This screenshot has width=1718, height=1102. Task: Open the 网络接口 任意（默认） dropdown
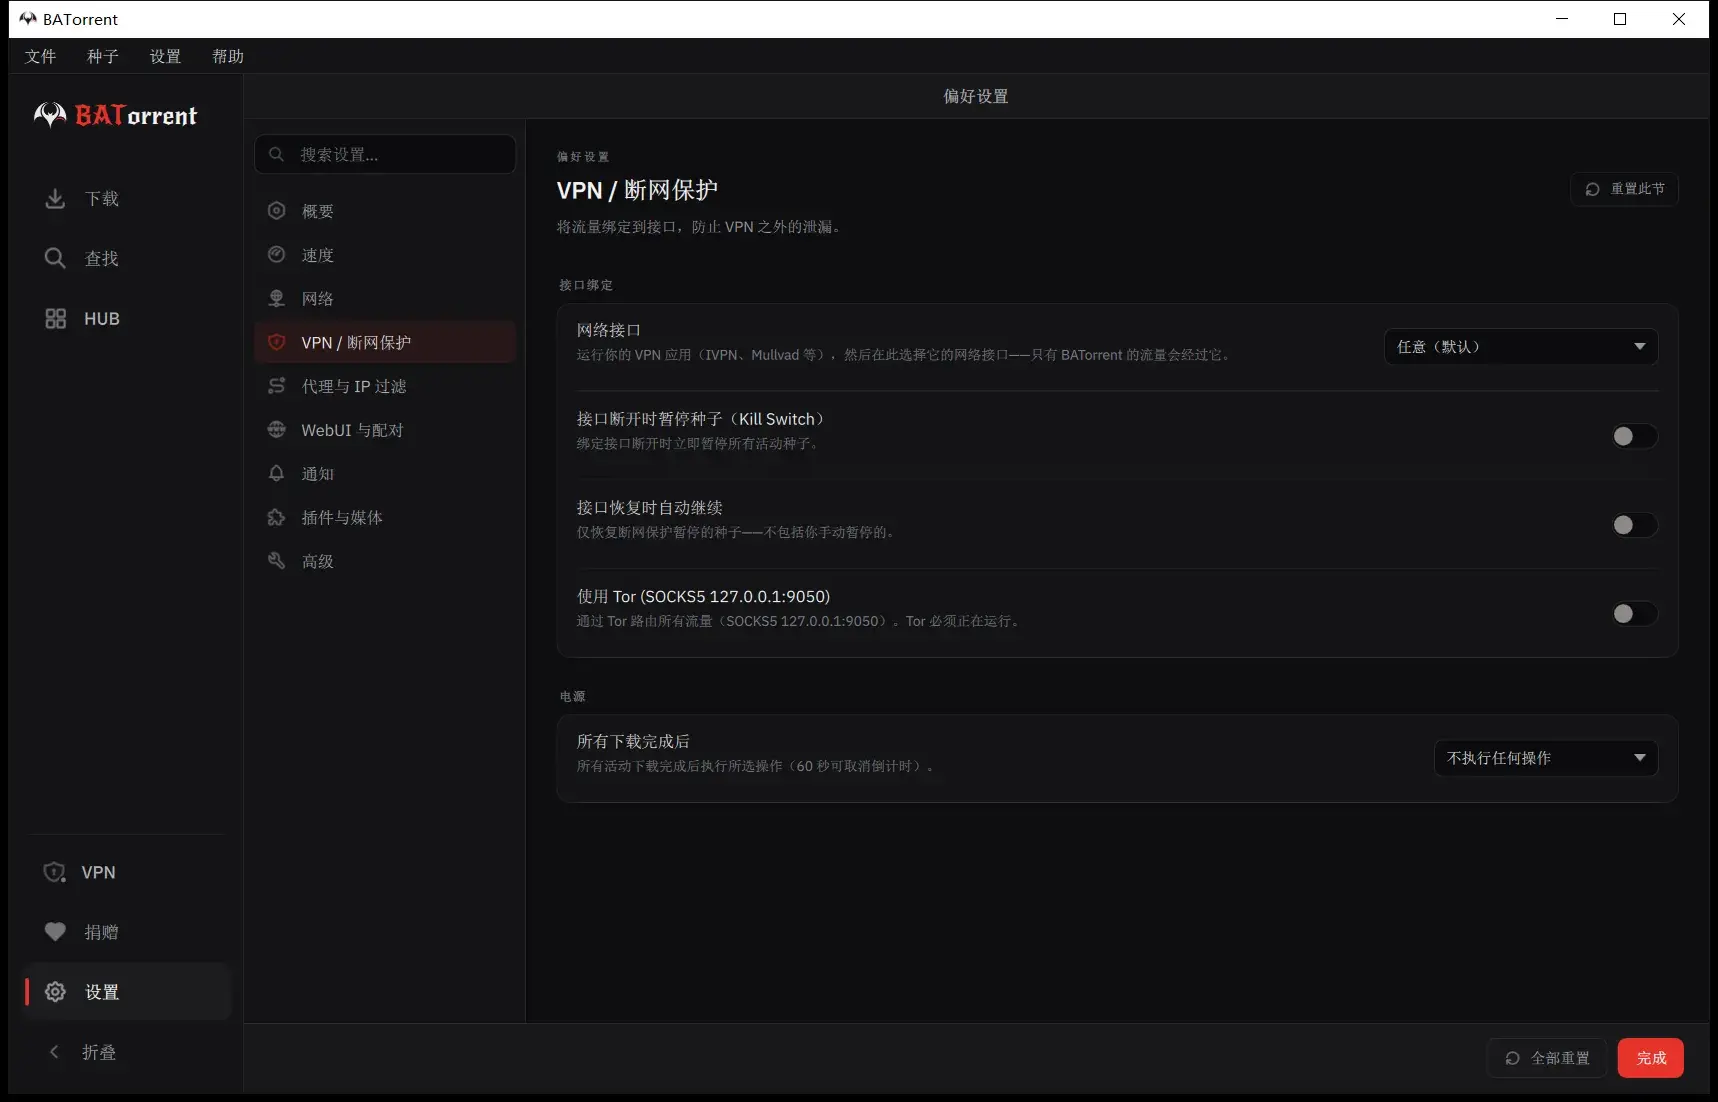[1521, 346]
